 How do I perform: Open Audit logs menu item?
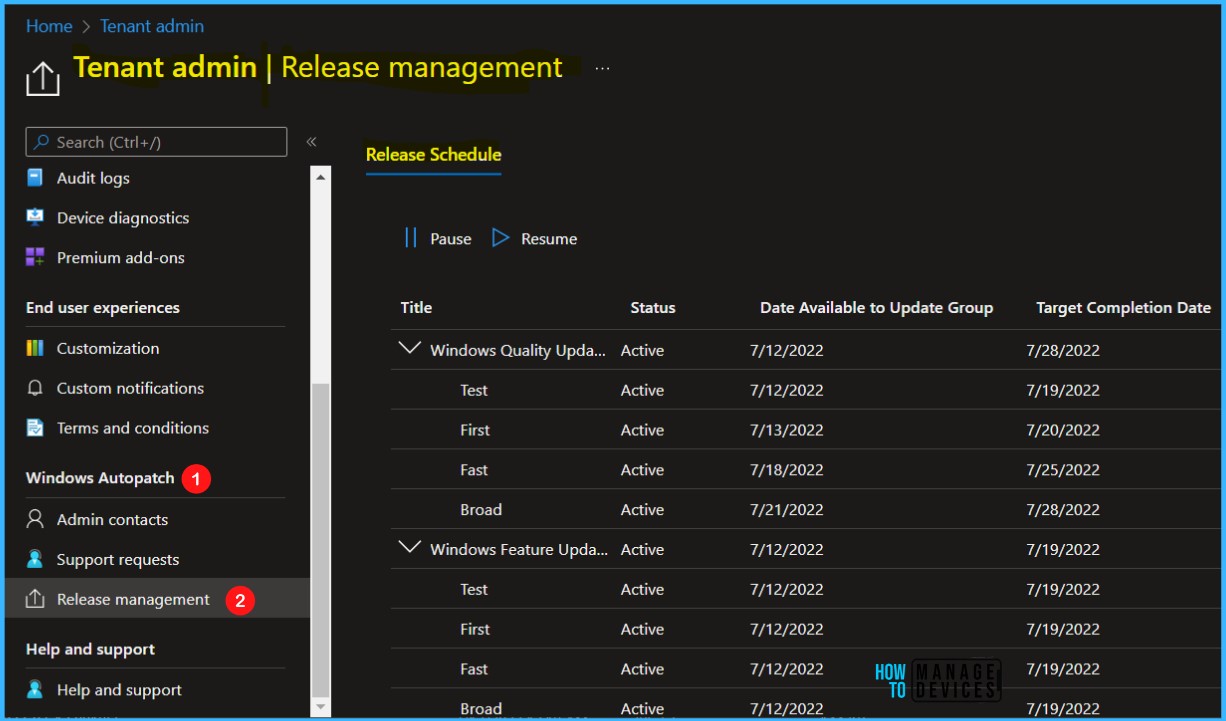(93, 178)
